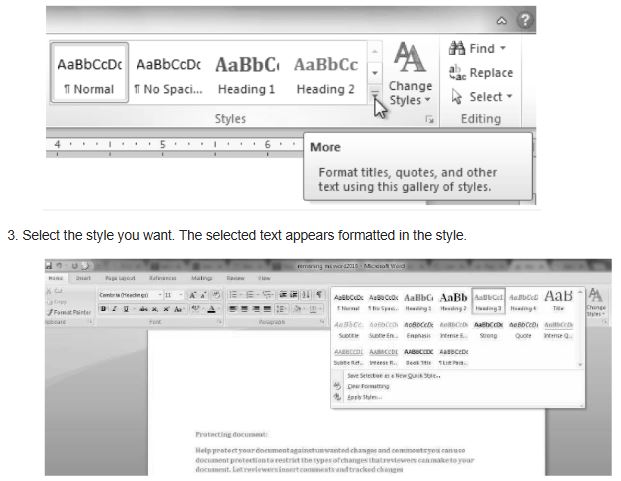Image resolution: width=621 pixels, height=481 pixels.
Task: Click the Copy command in Clipboard group
Action: coord(57,302)
